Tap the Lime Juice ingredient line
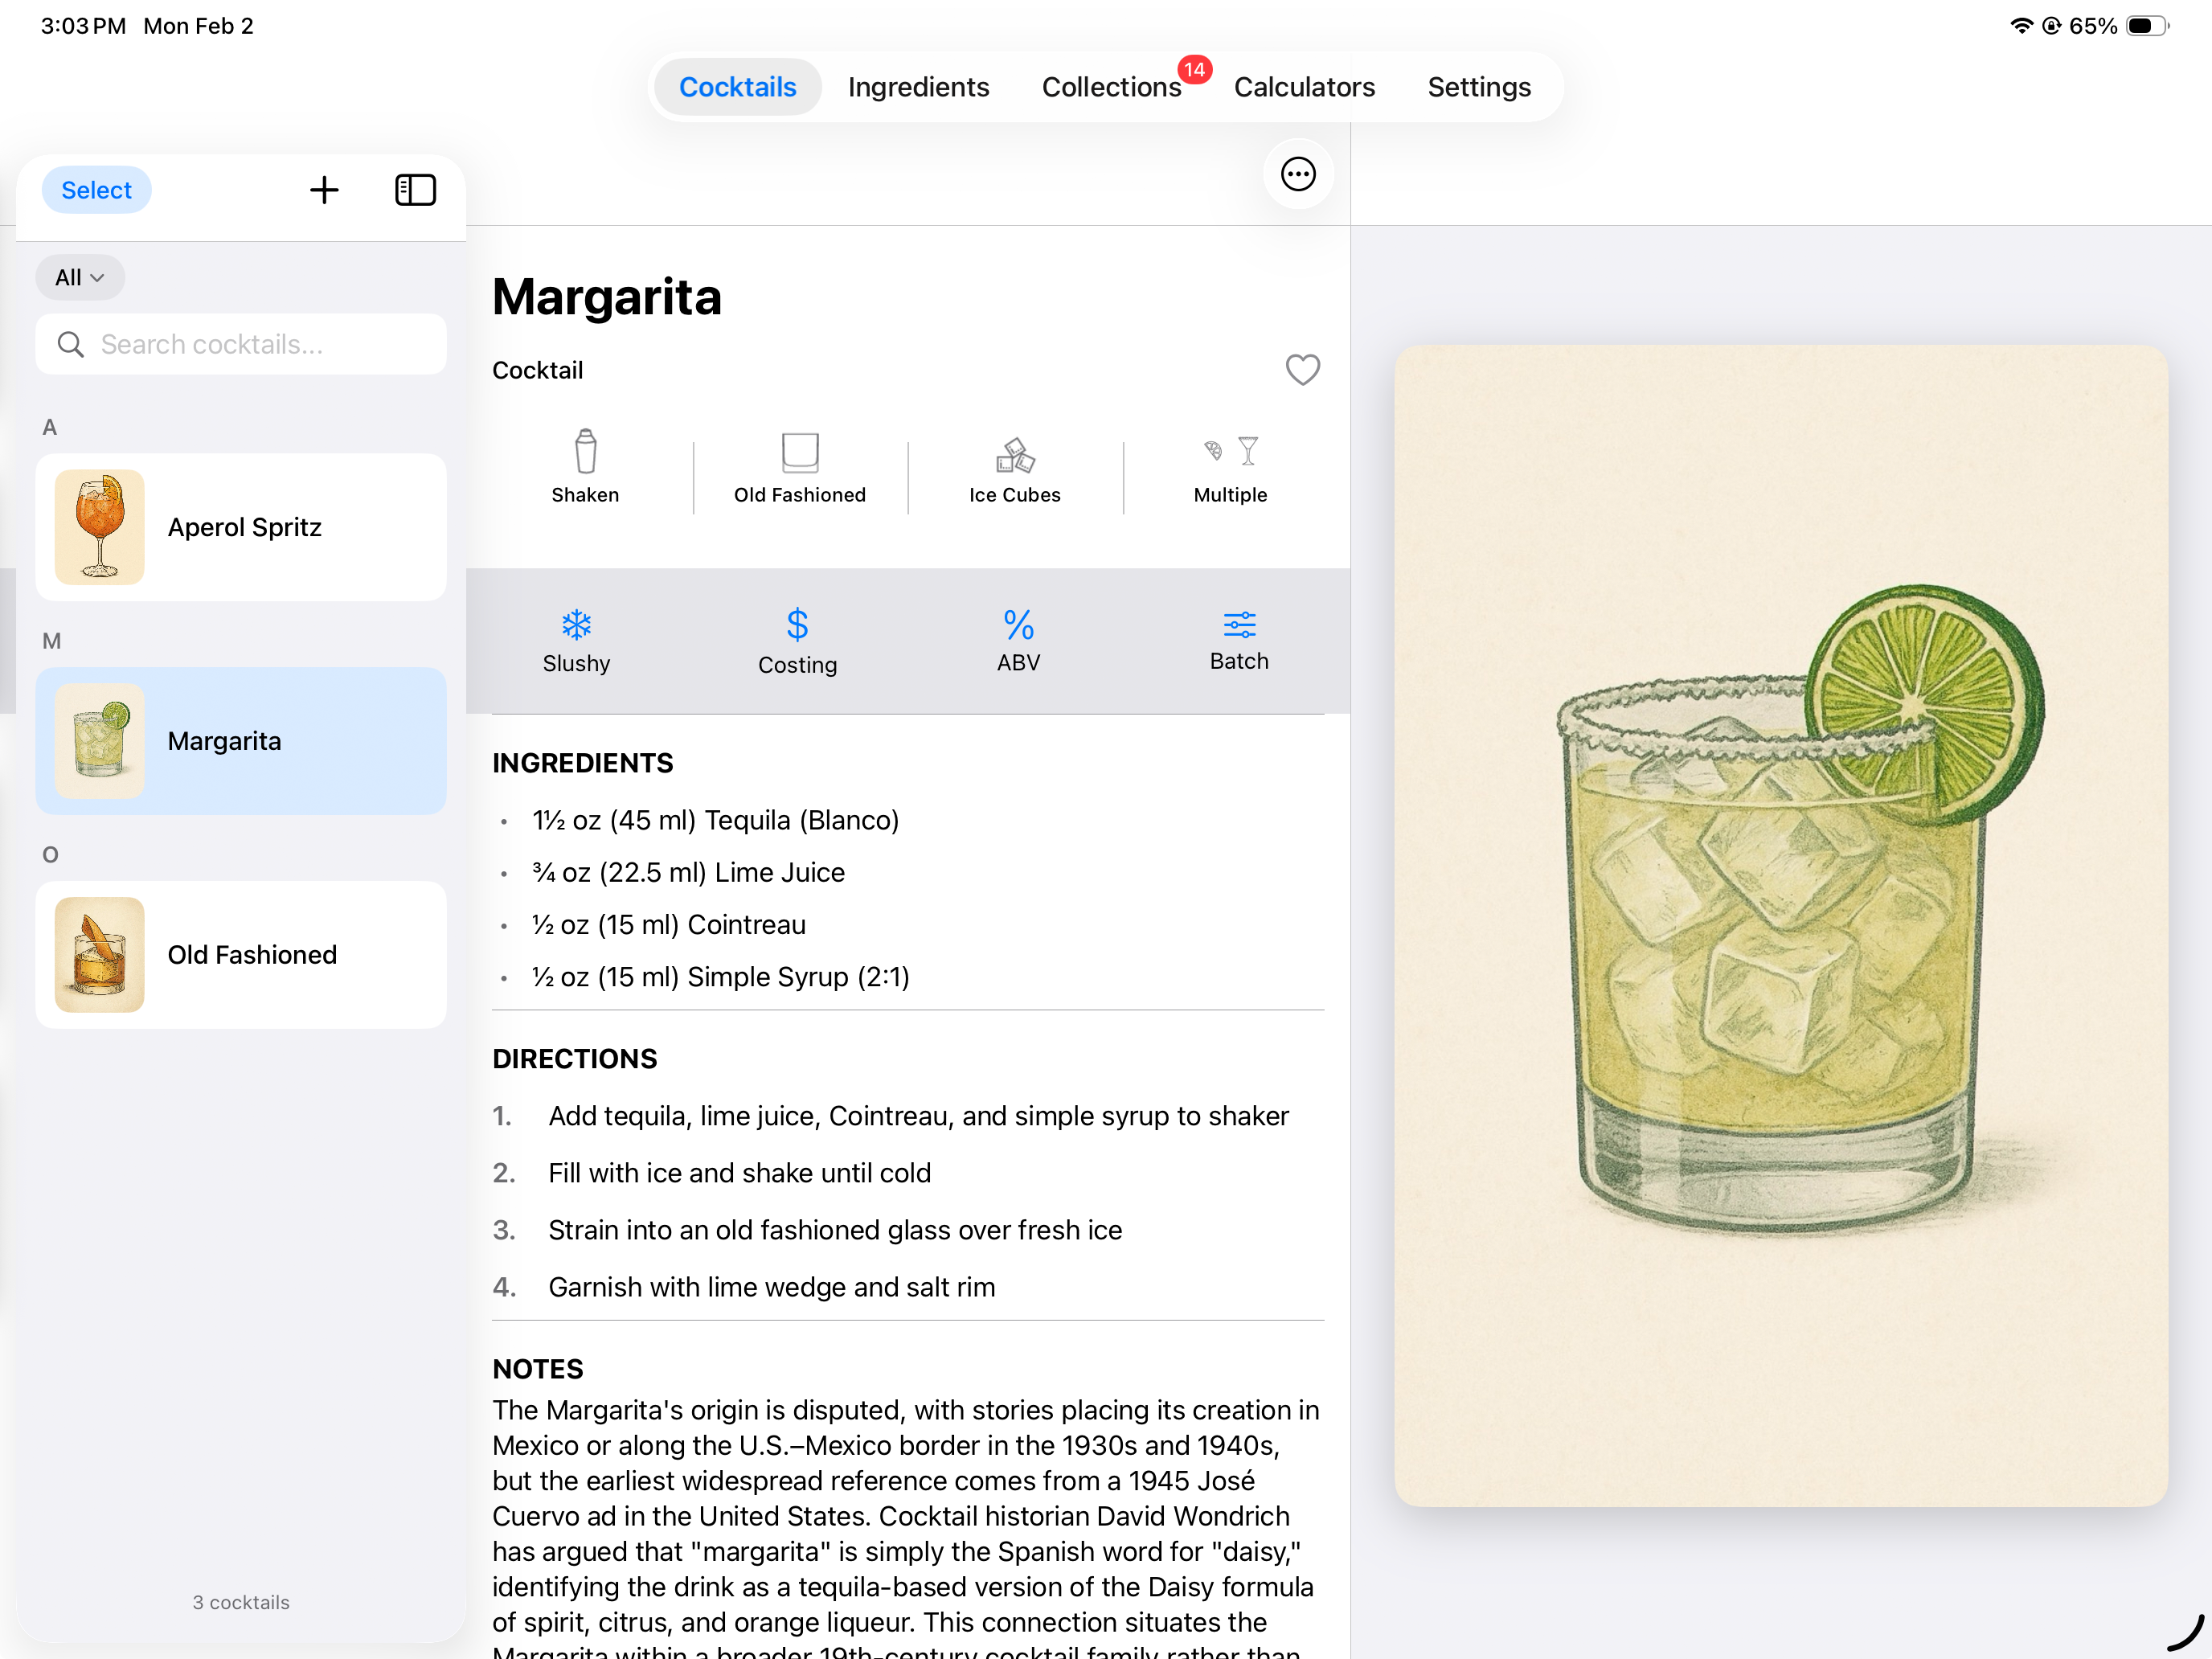The width and height of the screenshot is (2212, 1659). (688, 872)
